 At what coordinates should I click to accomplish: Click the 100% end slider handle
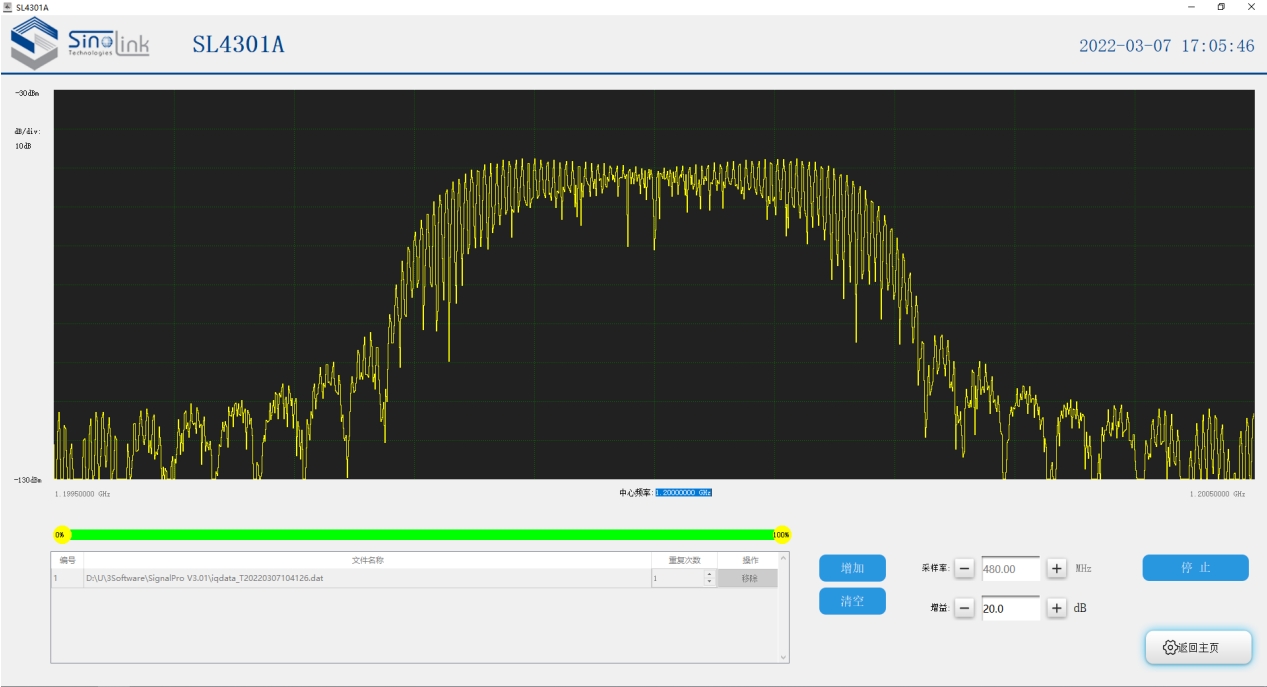point(782,535)
